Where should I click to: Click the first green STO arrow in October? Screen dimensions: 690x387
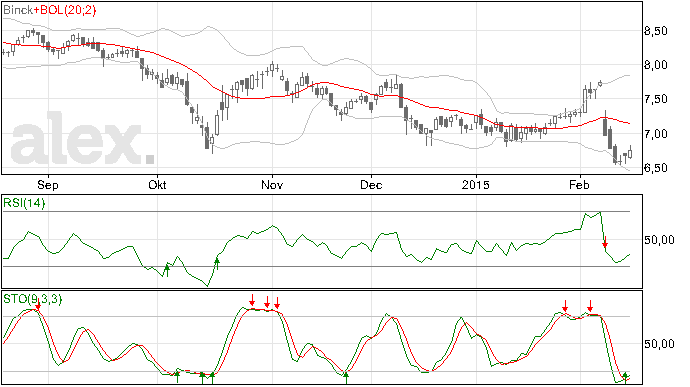pyautogui.click(x=177, y=377)
